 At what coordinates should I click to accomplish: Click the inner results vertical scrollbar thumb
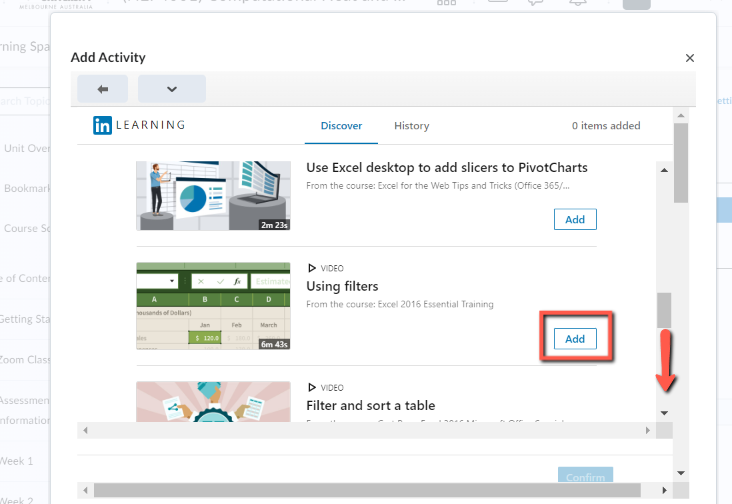pos(664,310)
